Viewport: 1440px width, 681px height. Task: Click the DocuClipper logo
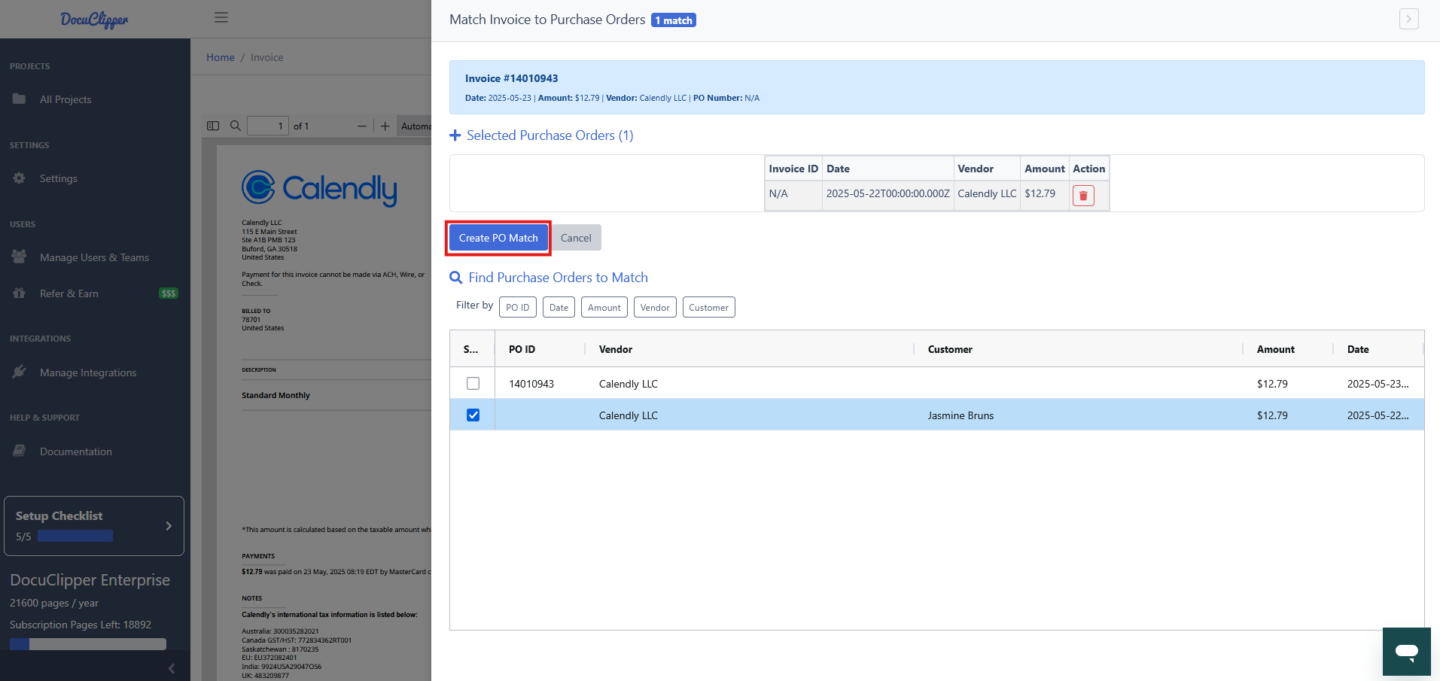click(94, 19)
